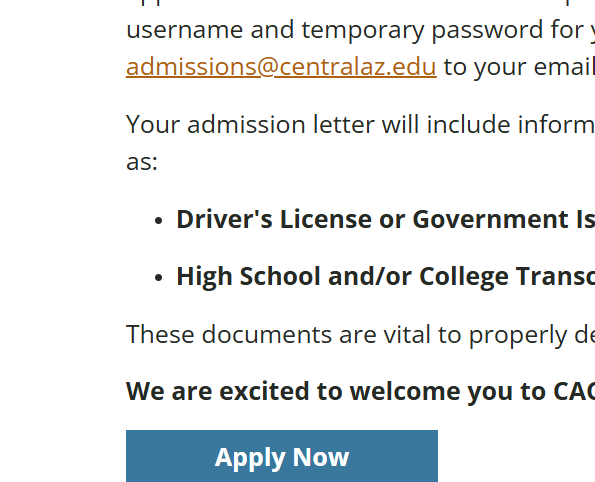Click the word 'username' in the top line
Viewport: 595px width, 482px height.
(184, 30)
